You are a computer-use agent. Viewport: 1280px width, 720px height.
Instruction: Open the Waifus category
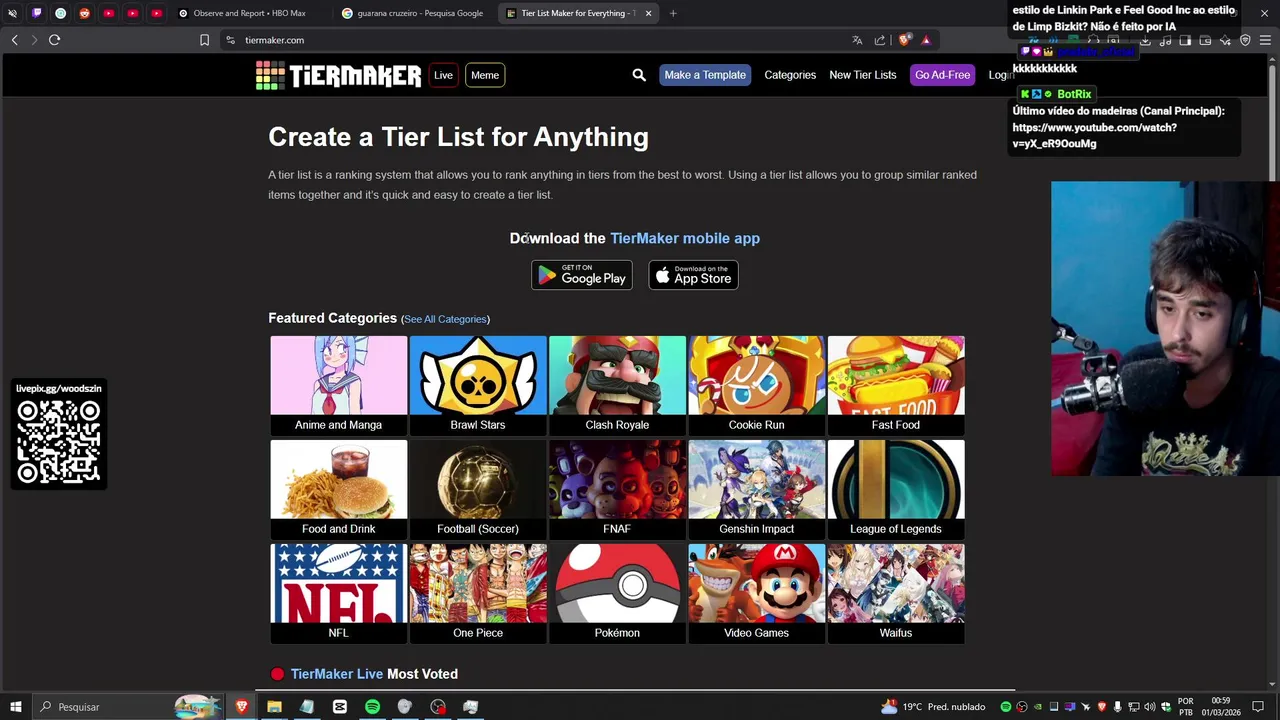coord(896,593)
